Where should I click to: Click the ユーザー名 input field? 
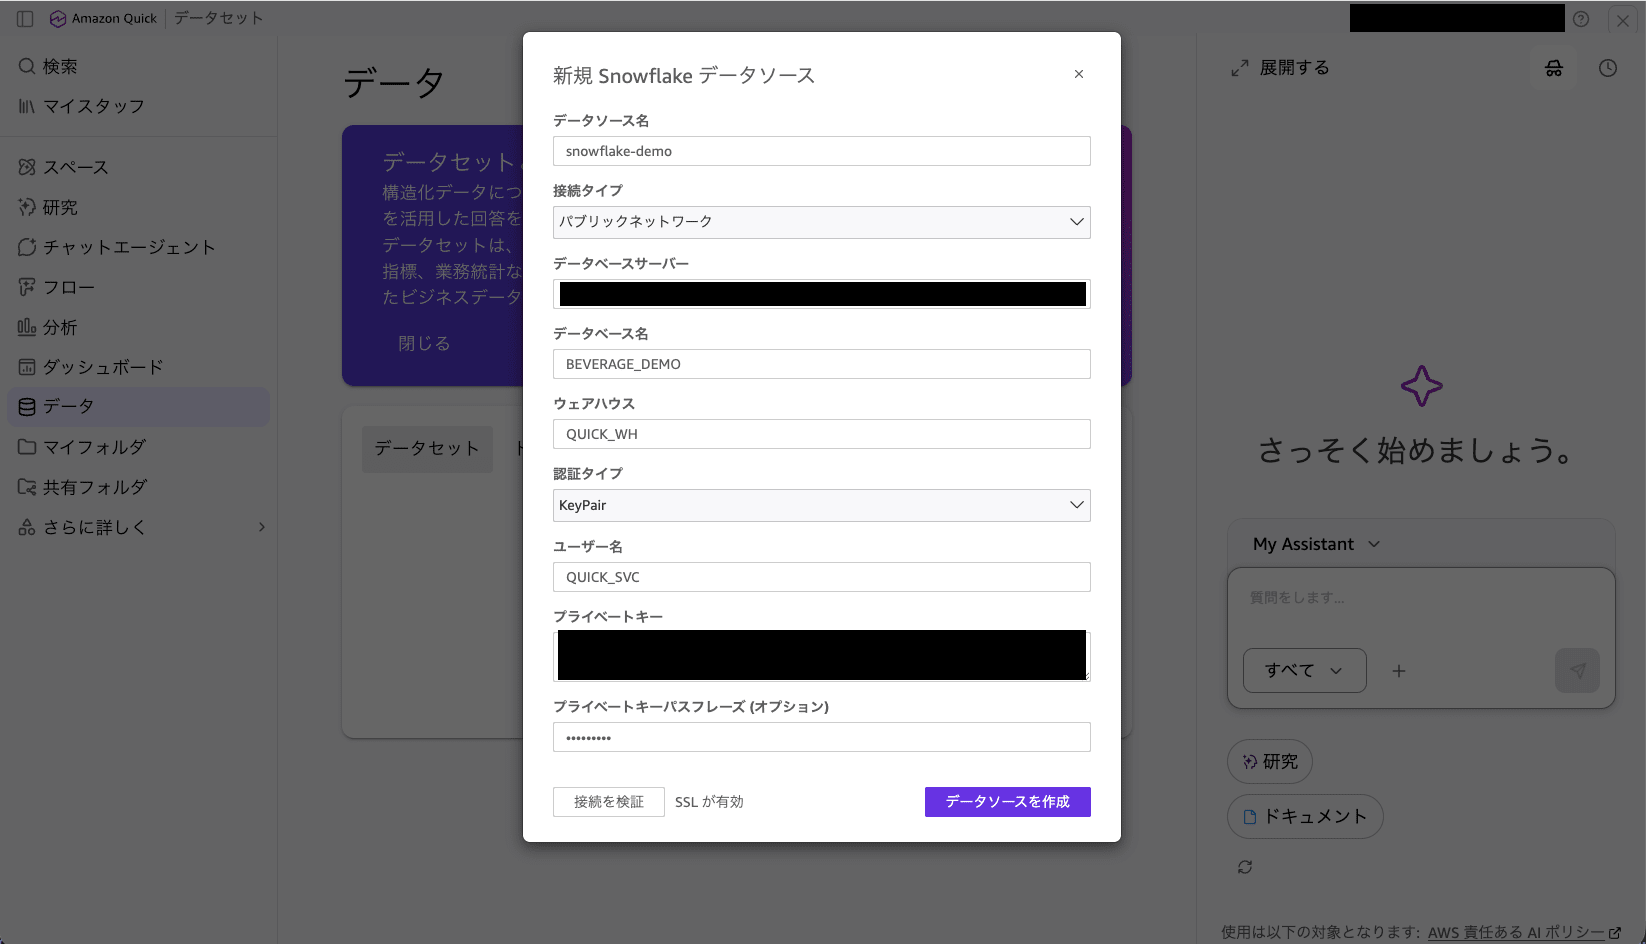point(822,577)
